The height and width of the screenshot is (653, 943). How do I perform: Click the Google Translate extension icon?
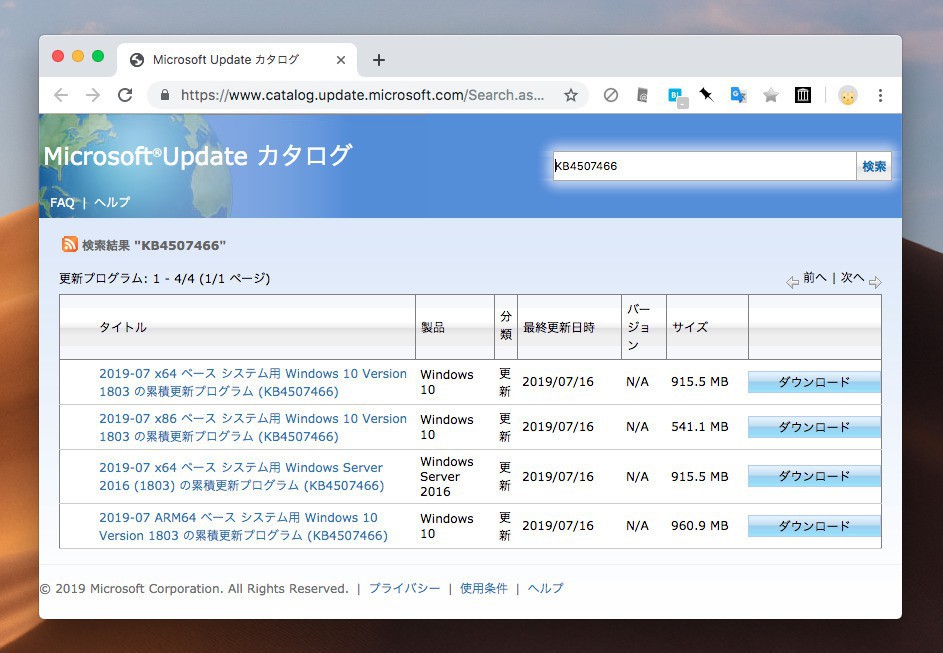(x=738, y=95)
